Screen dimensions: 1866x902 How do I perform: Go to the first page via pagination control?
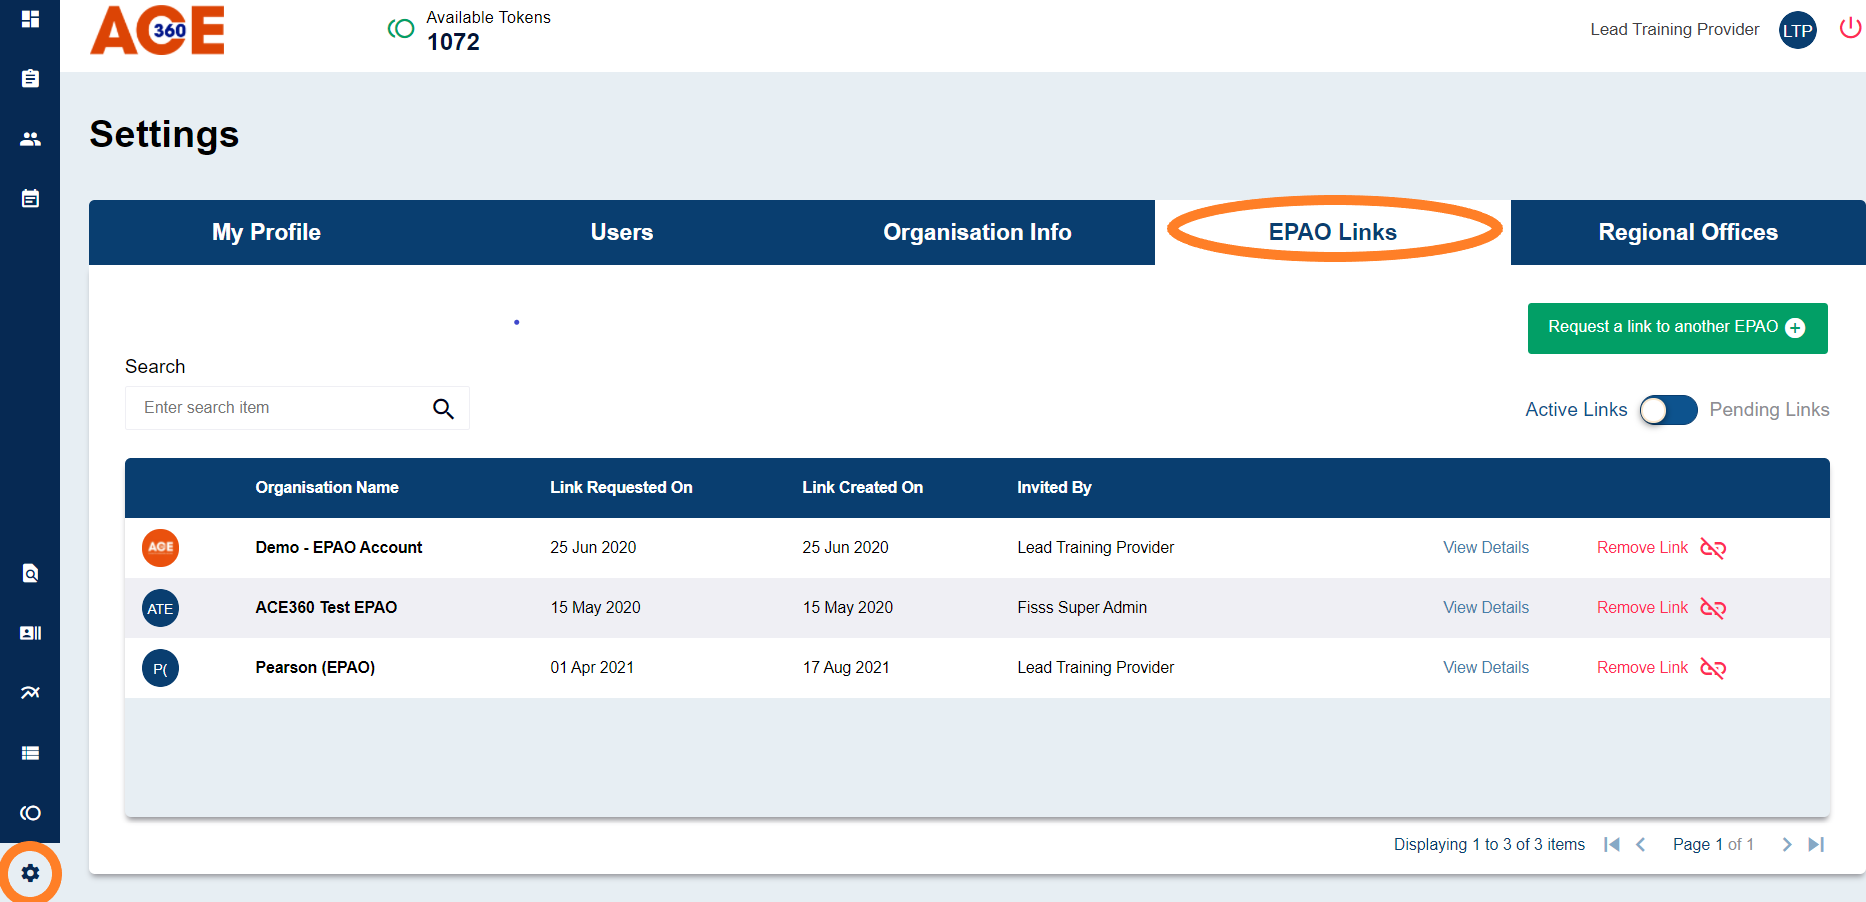pyautogui.click(x=1612, y=844)
